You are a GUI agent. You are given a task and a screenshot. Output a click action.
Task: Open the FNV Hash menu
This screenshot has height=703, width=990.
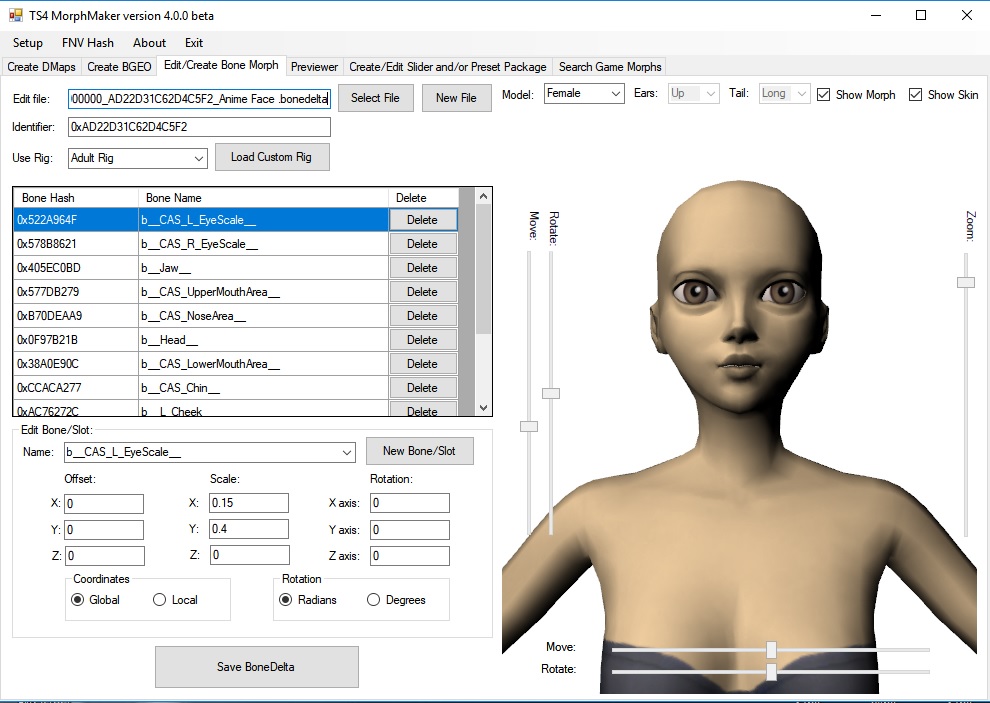(88, 43)
